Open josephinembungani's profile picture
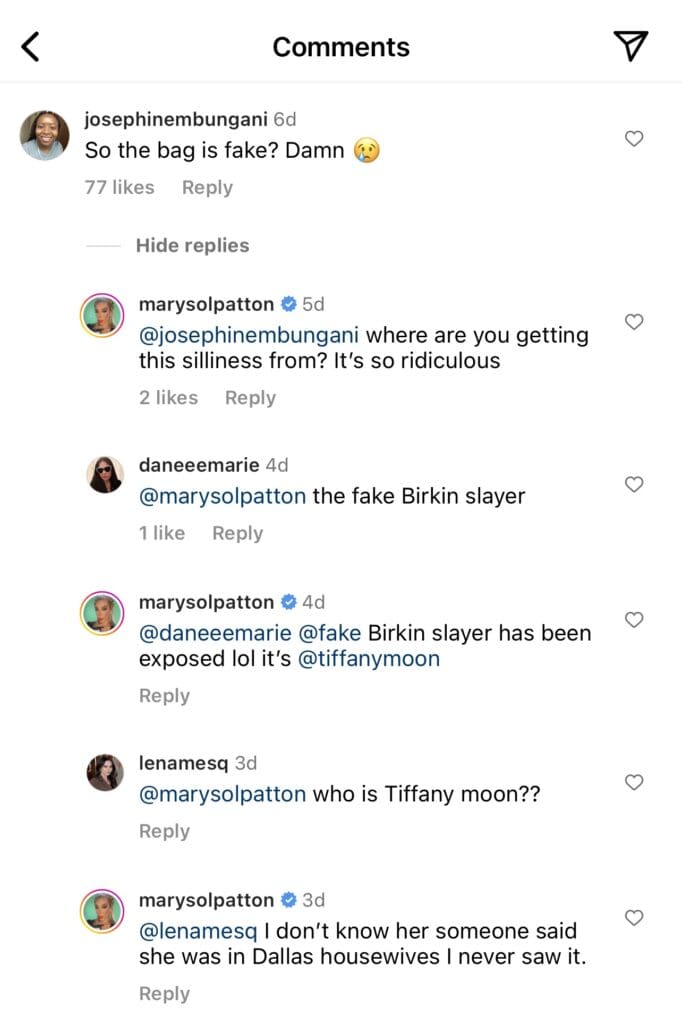 [44, 131]
